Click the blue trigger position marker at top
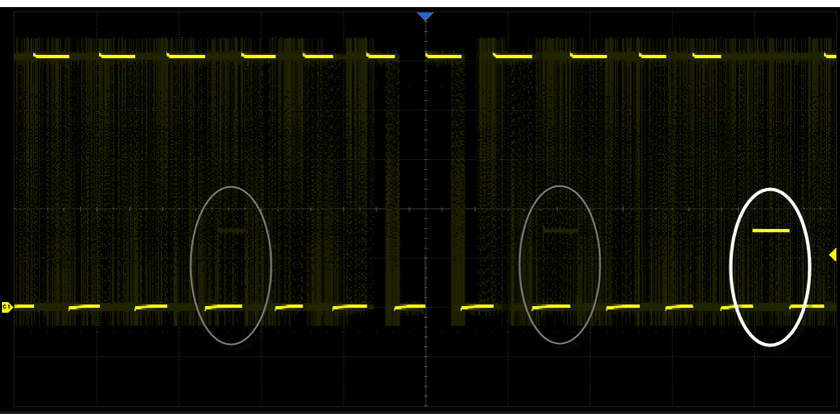 click(x=425, y=17)
